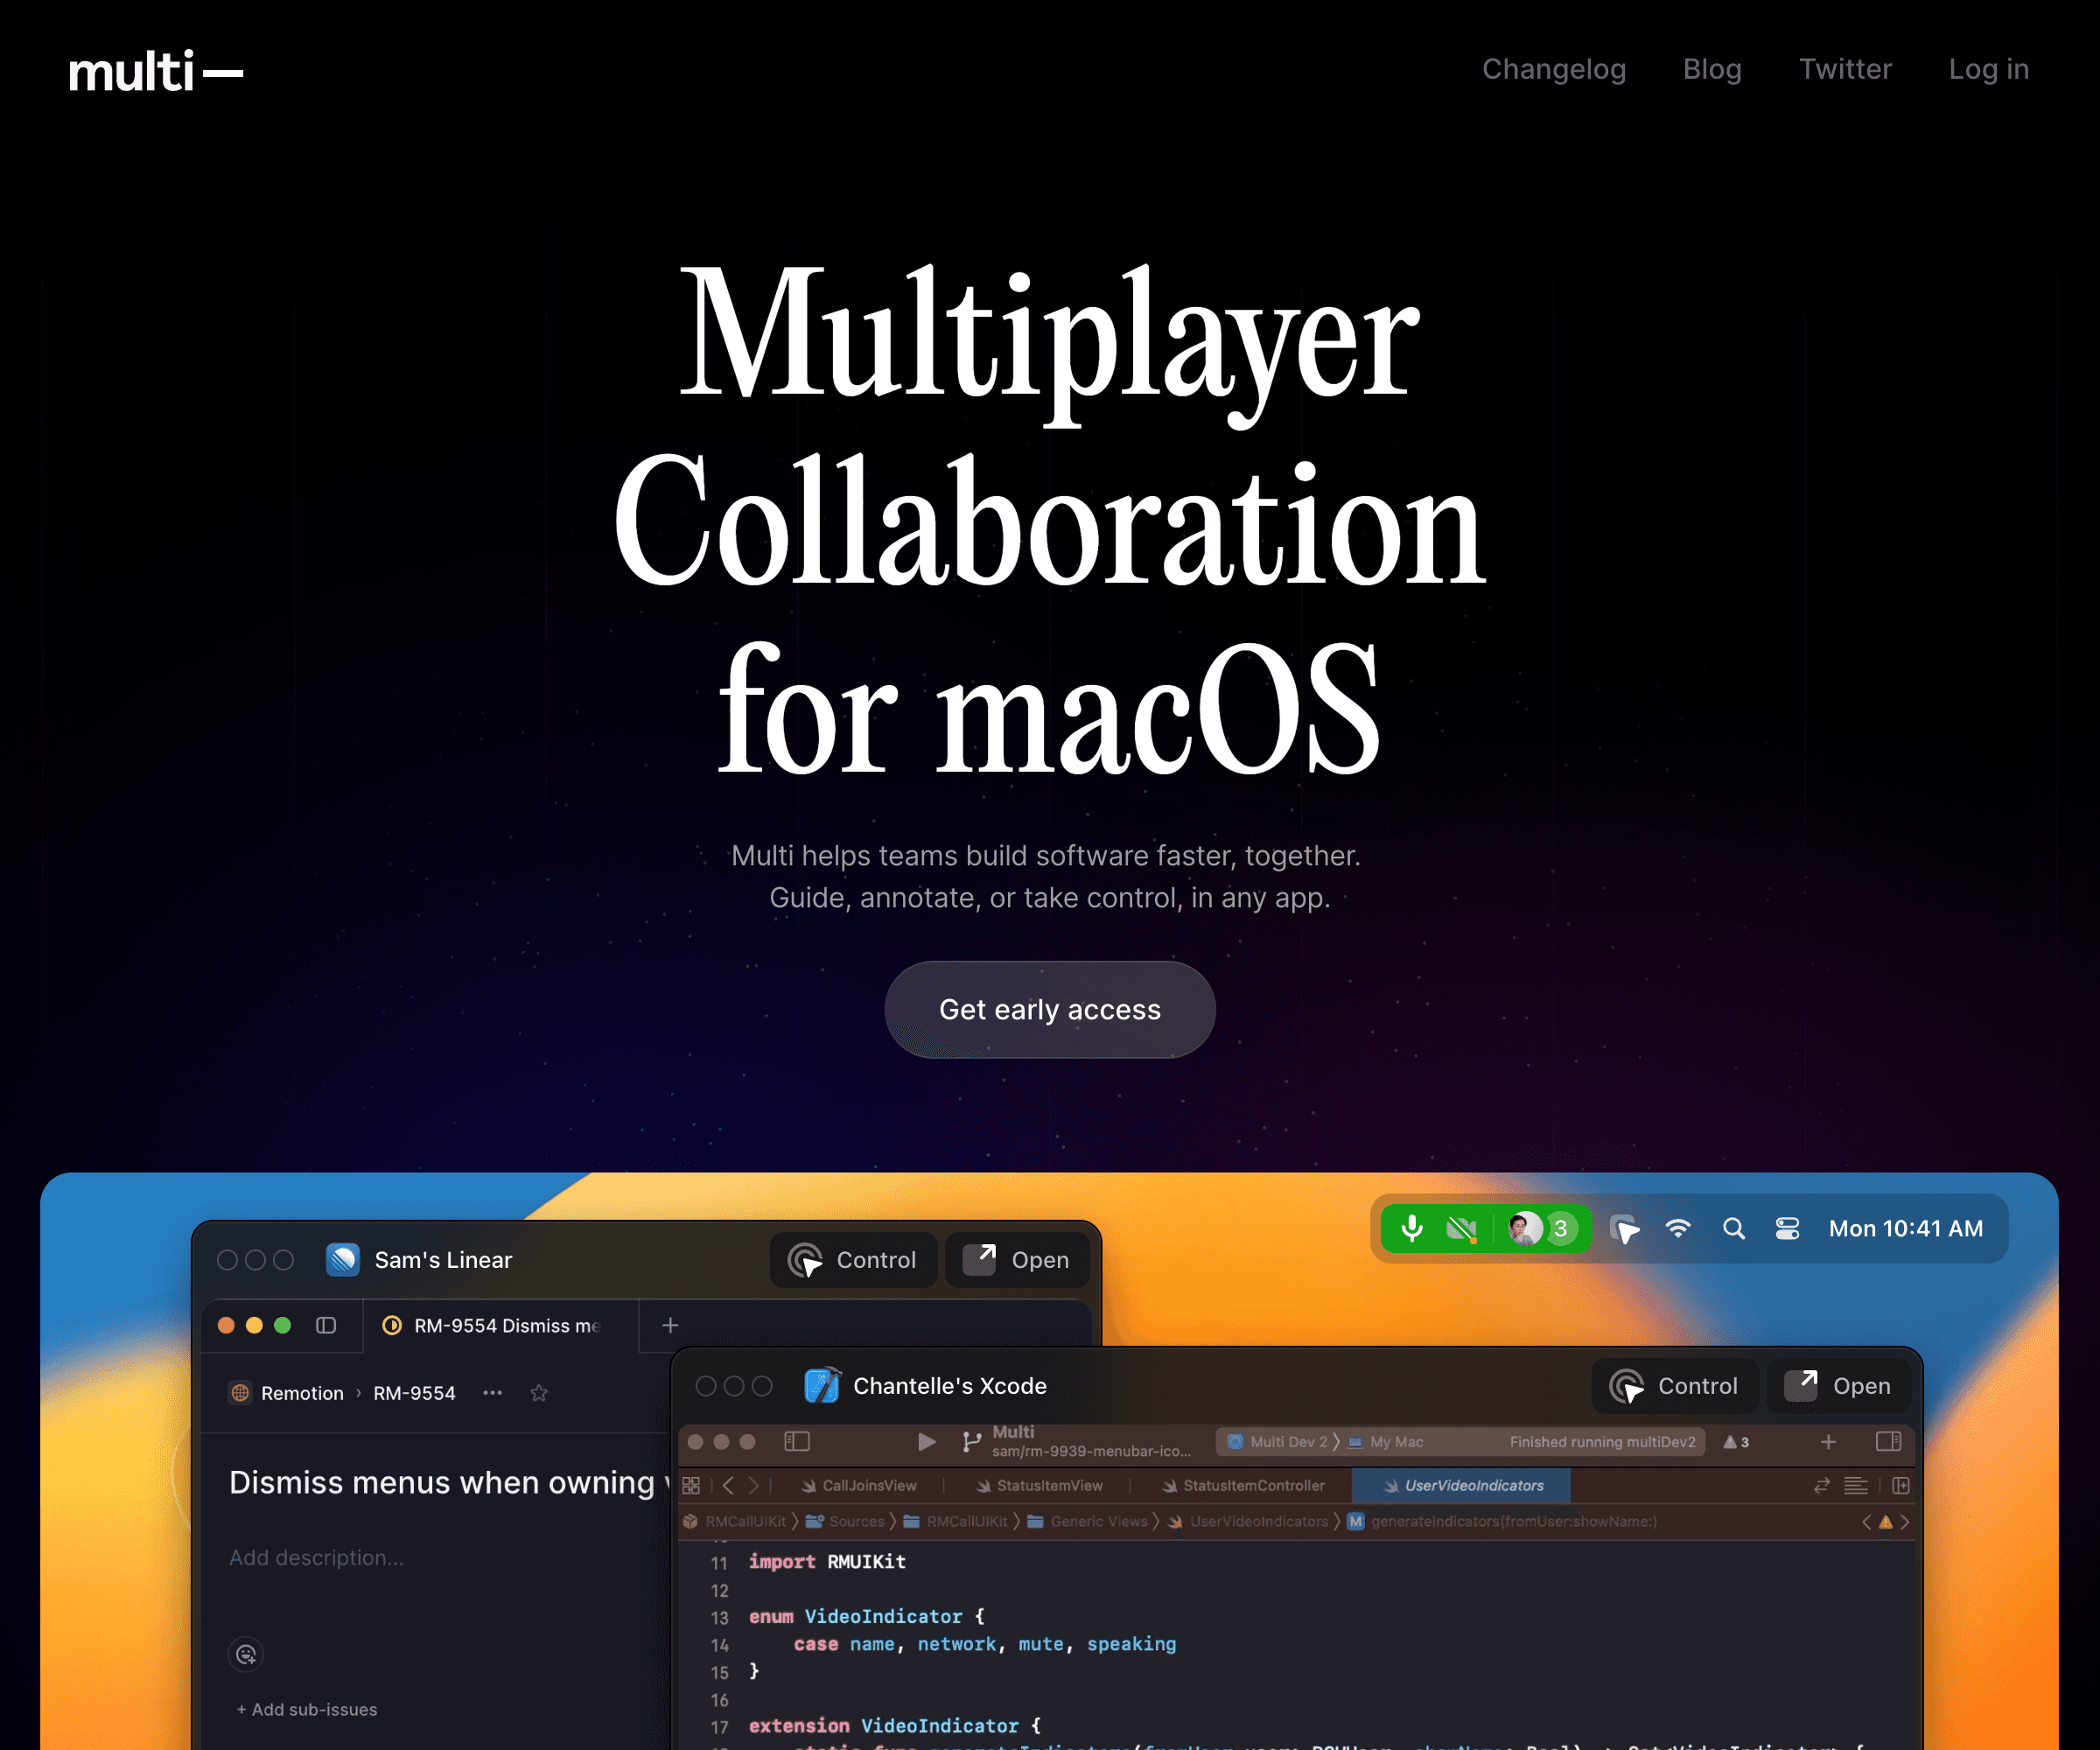Click the Xcode library plus button
The image size is (2100, 1750).
1828,1441
